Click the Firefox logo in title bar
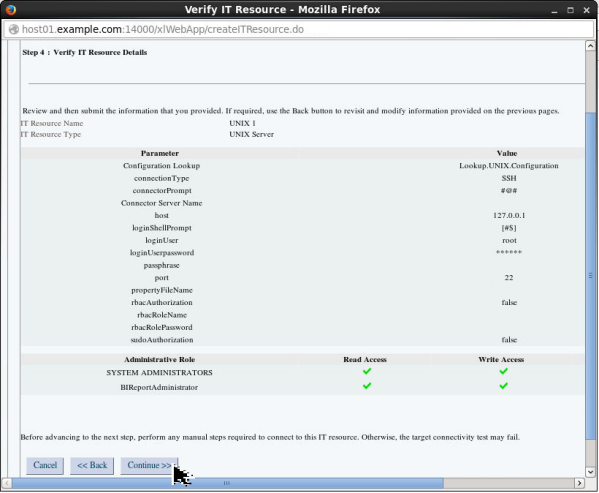 [11, 9]
